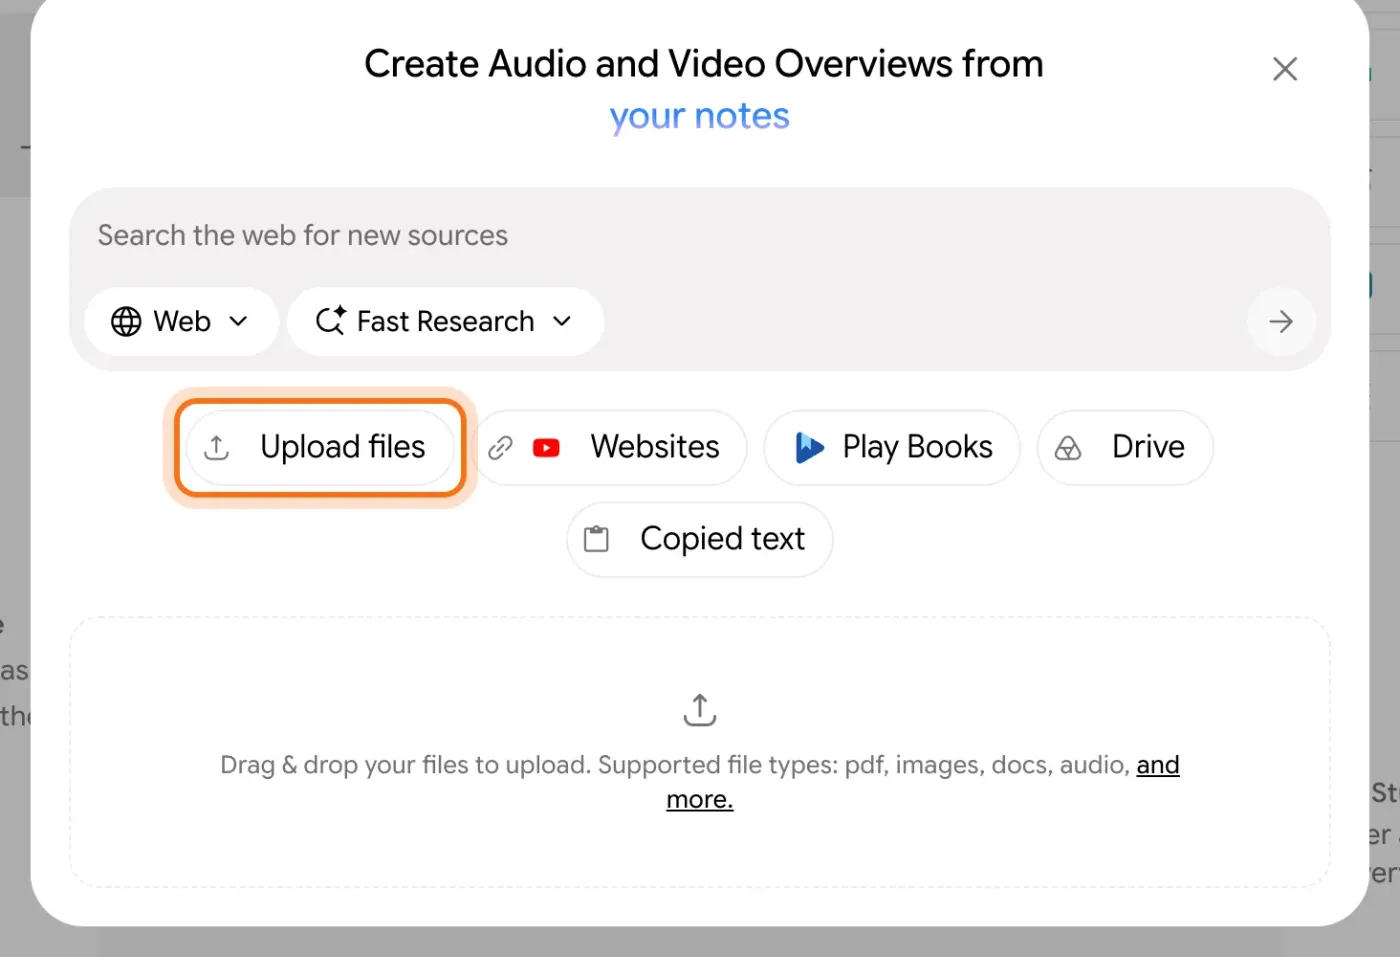Click the YouTube icon beside Websites
The height and width of the screenshot is (957, 1400).
[x=546, y=448]
